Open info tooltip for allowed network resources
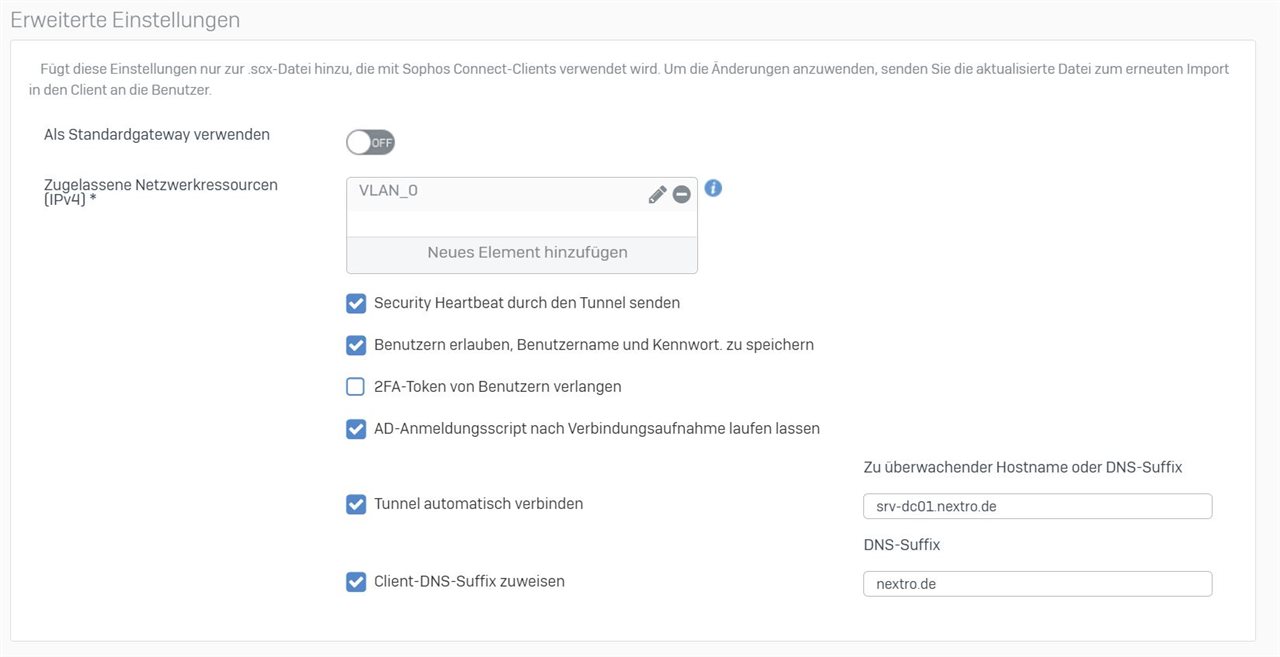Screen dimensions: 1280x657 [x=713, y=188]
